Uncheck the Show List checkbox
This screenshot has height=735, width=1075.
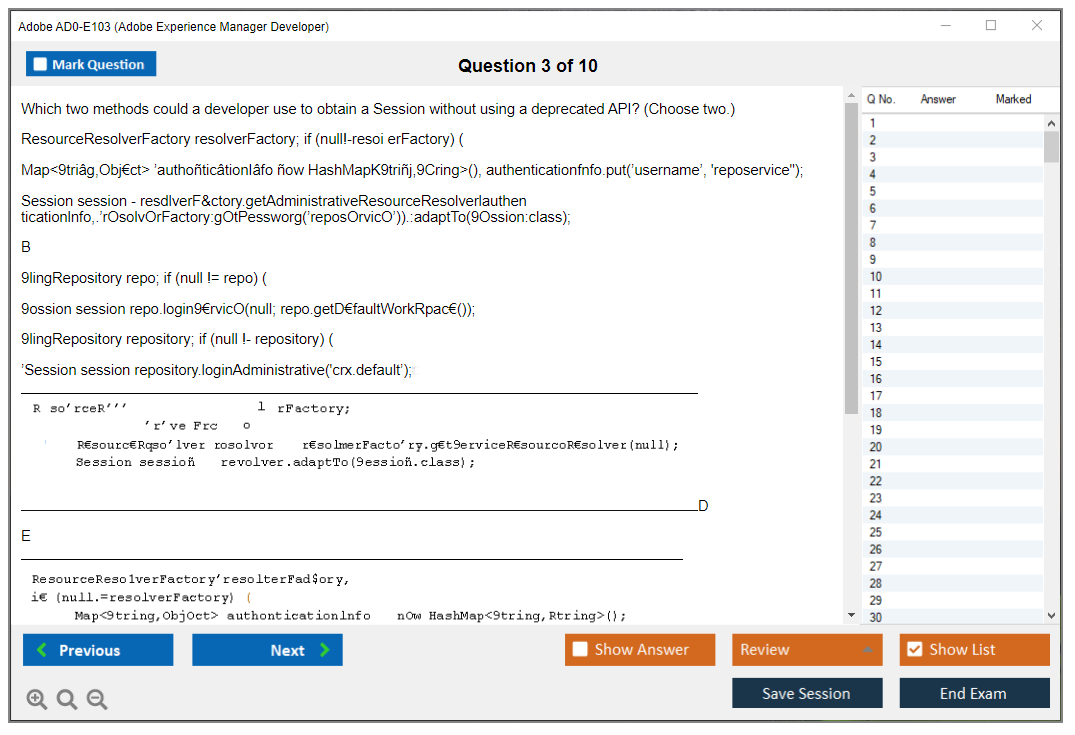tap(914, 650)
